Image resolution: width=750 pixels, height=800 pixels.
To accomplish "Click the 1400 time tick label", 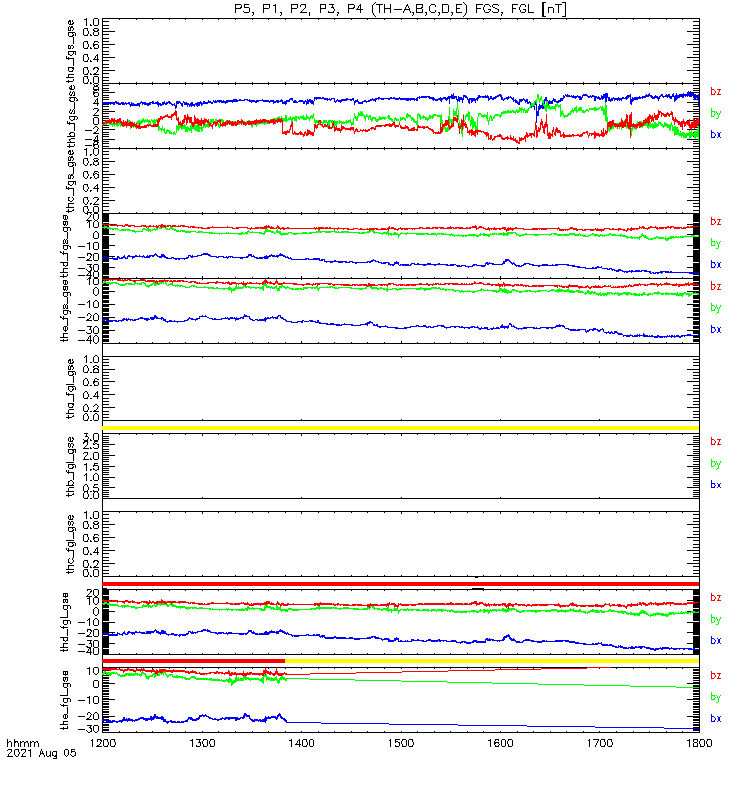I will click(302, 743).
